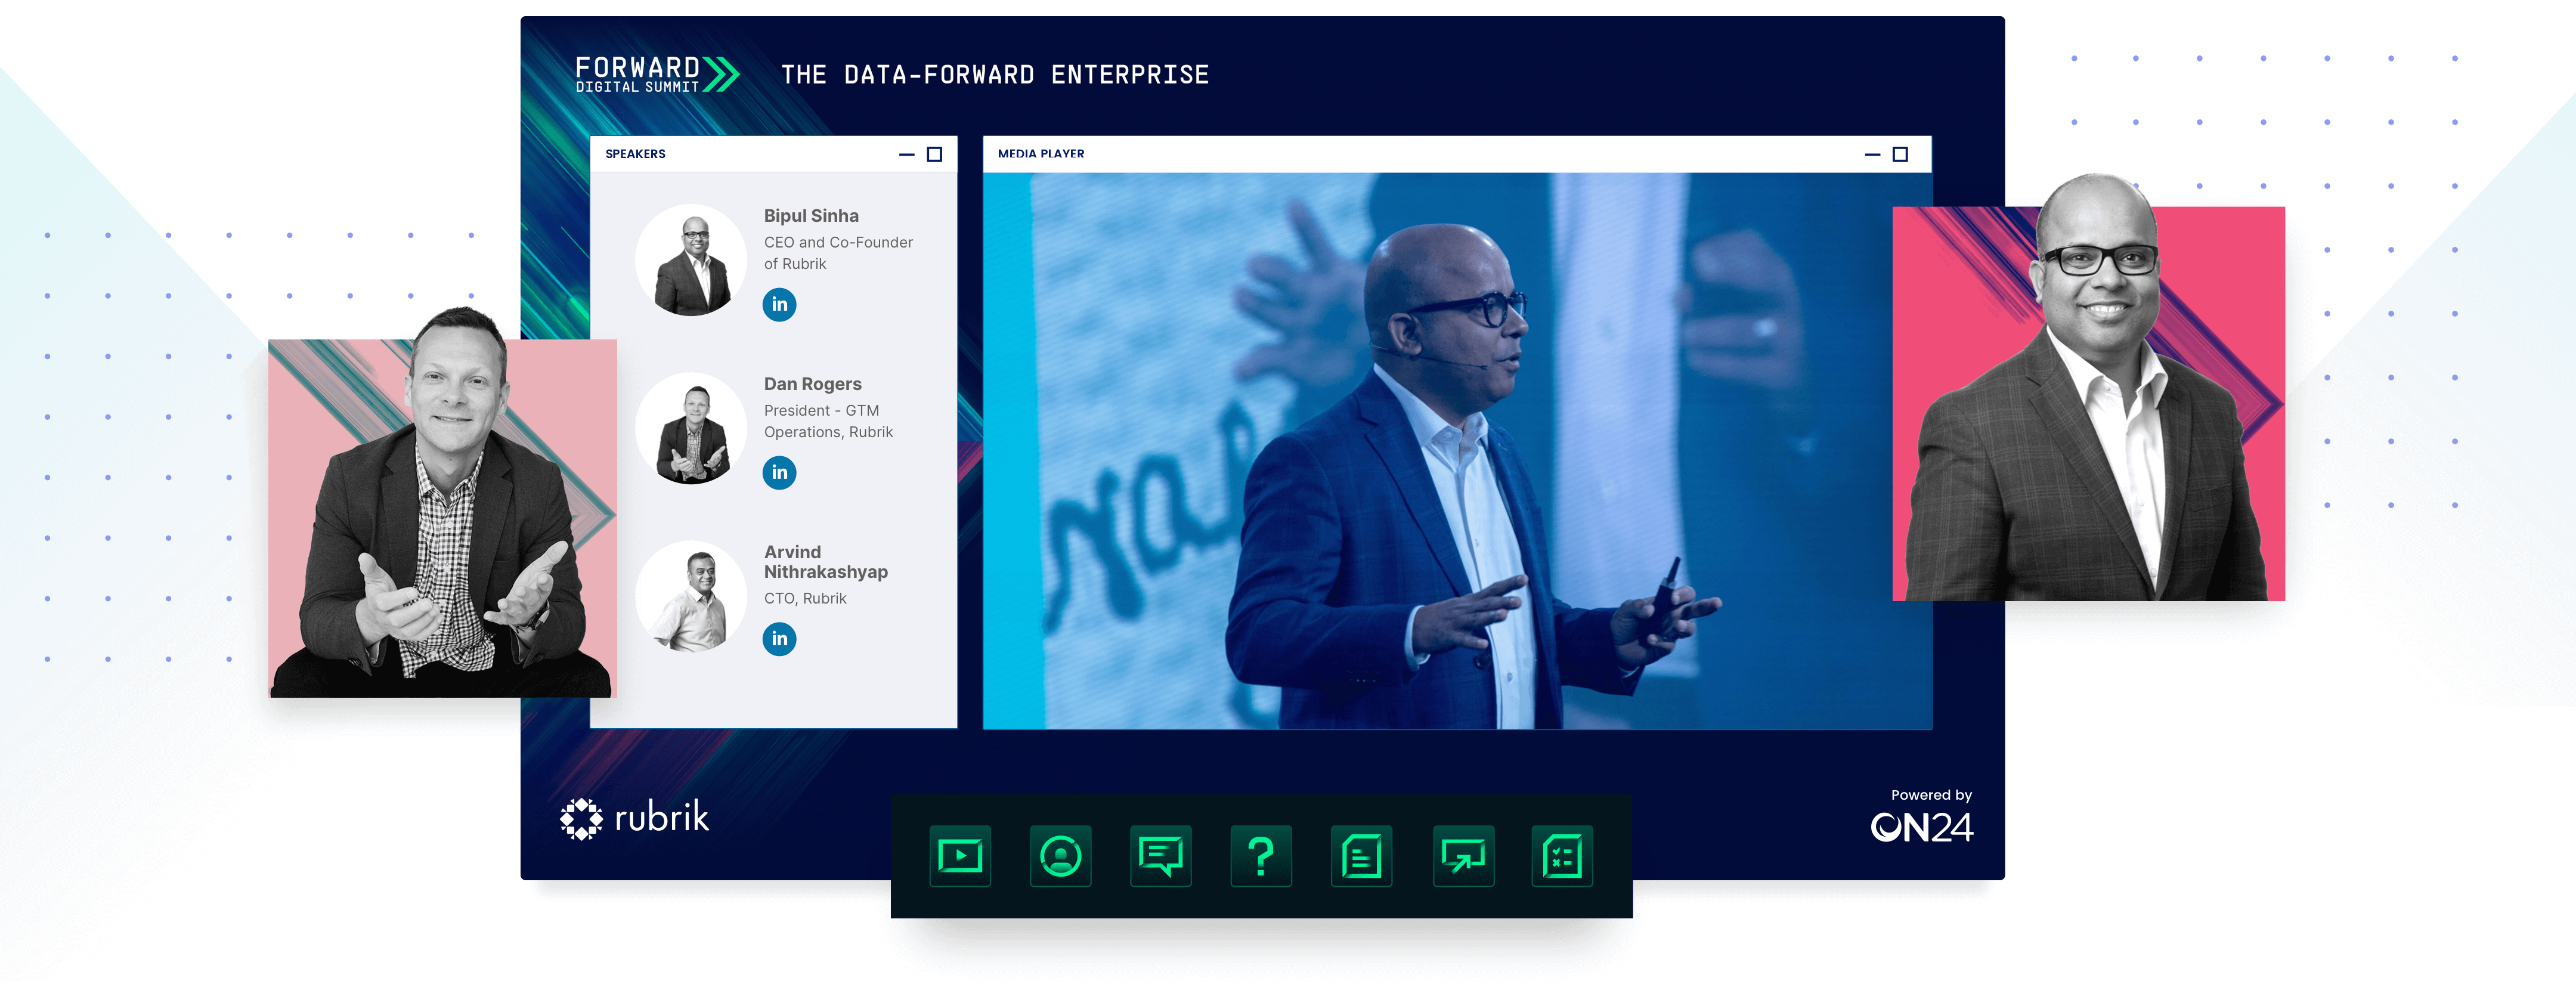
Task: Open the media player icon in the toolbar
Action: coord(960,856)
